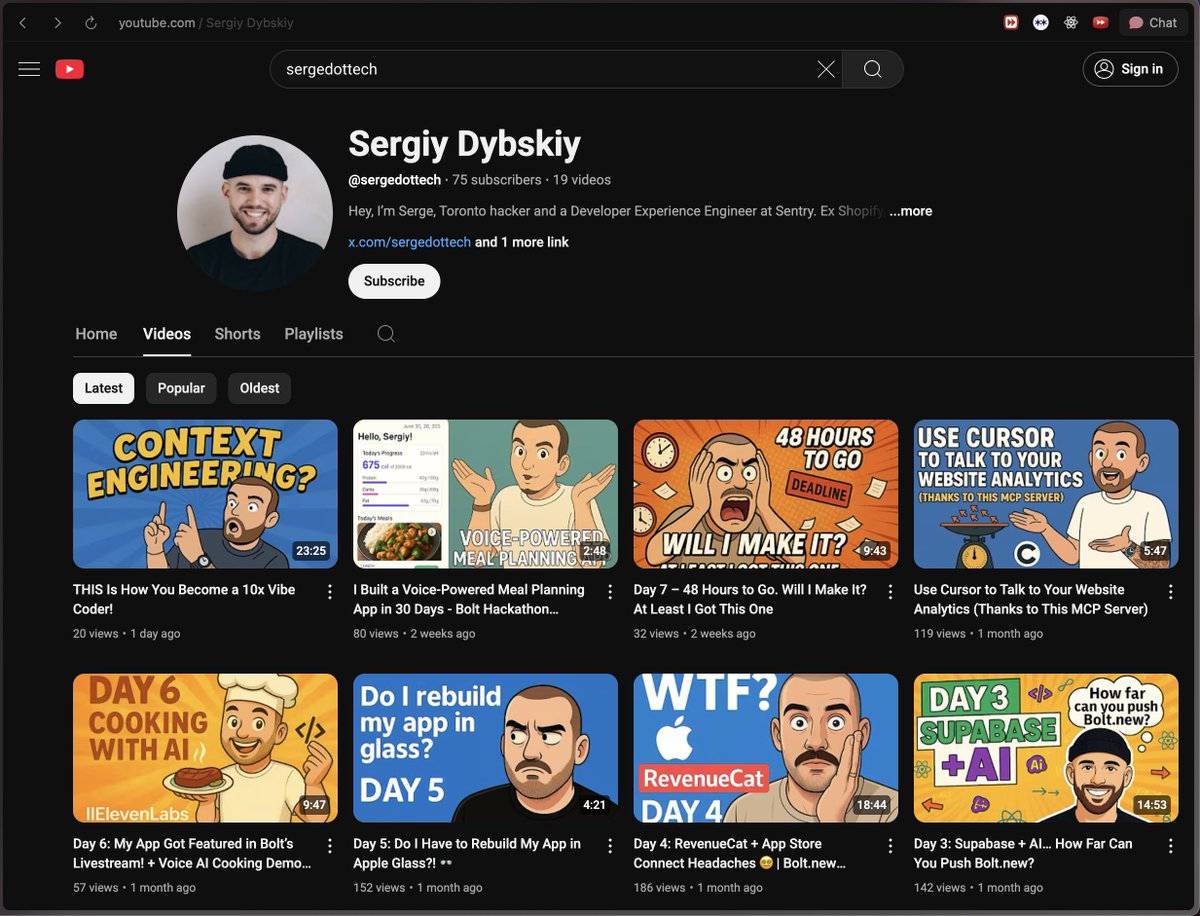Viewport: 1200px width, 916px height.
Task: Play the Day 3 Supabase + AI thumbnail
Action: click(1046, 748)
